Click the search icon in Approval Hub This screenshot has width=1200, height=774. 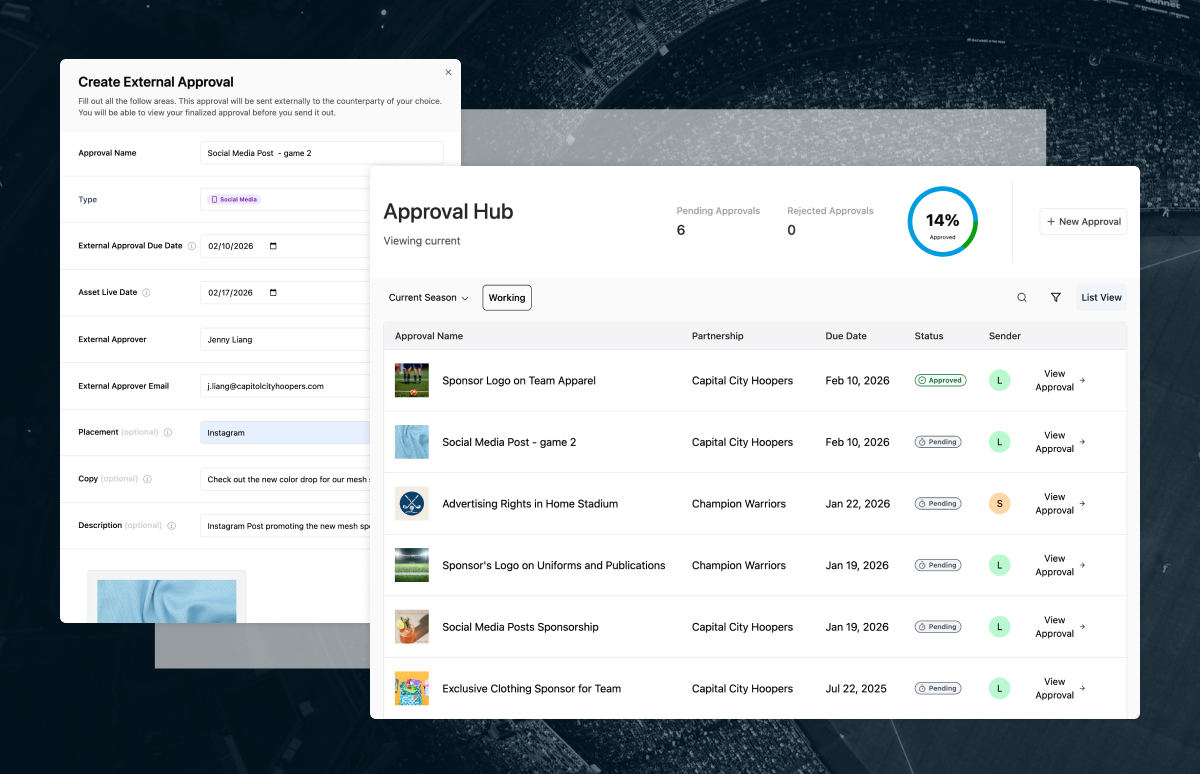(x=1021, y=297)
